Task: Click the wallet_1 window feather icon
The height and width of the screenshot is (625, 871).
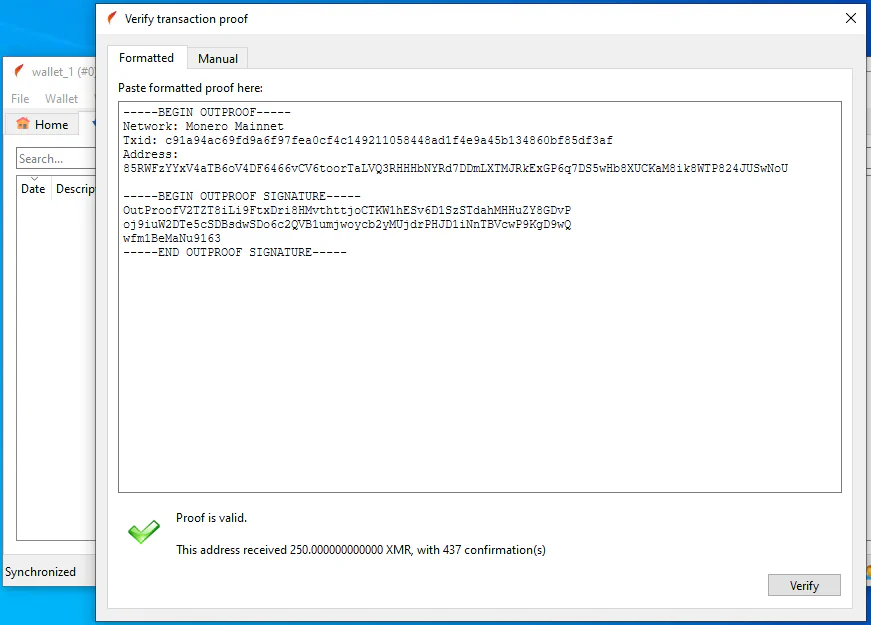Action: tap(19, 71)
